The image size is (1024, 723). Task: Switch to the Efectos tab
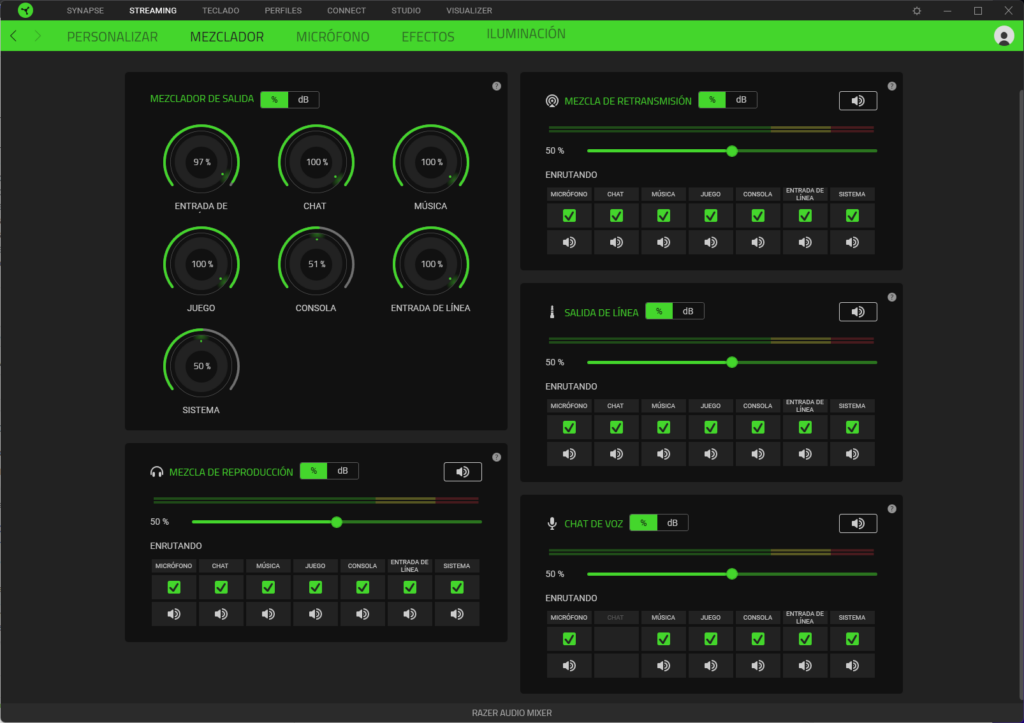[427, 37]
